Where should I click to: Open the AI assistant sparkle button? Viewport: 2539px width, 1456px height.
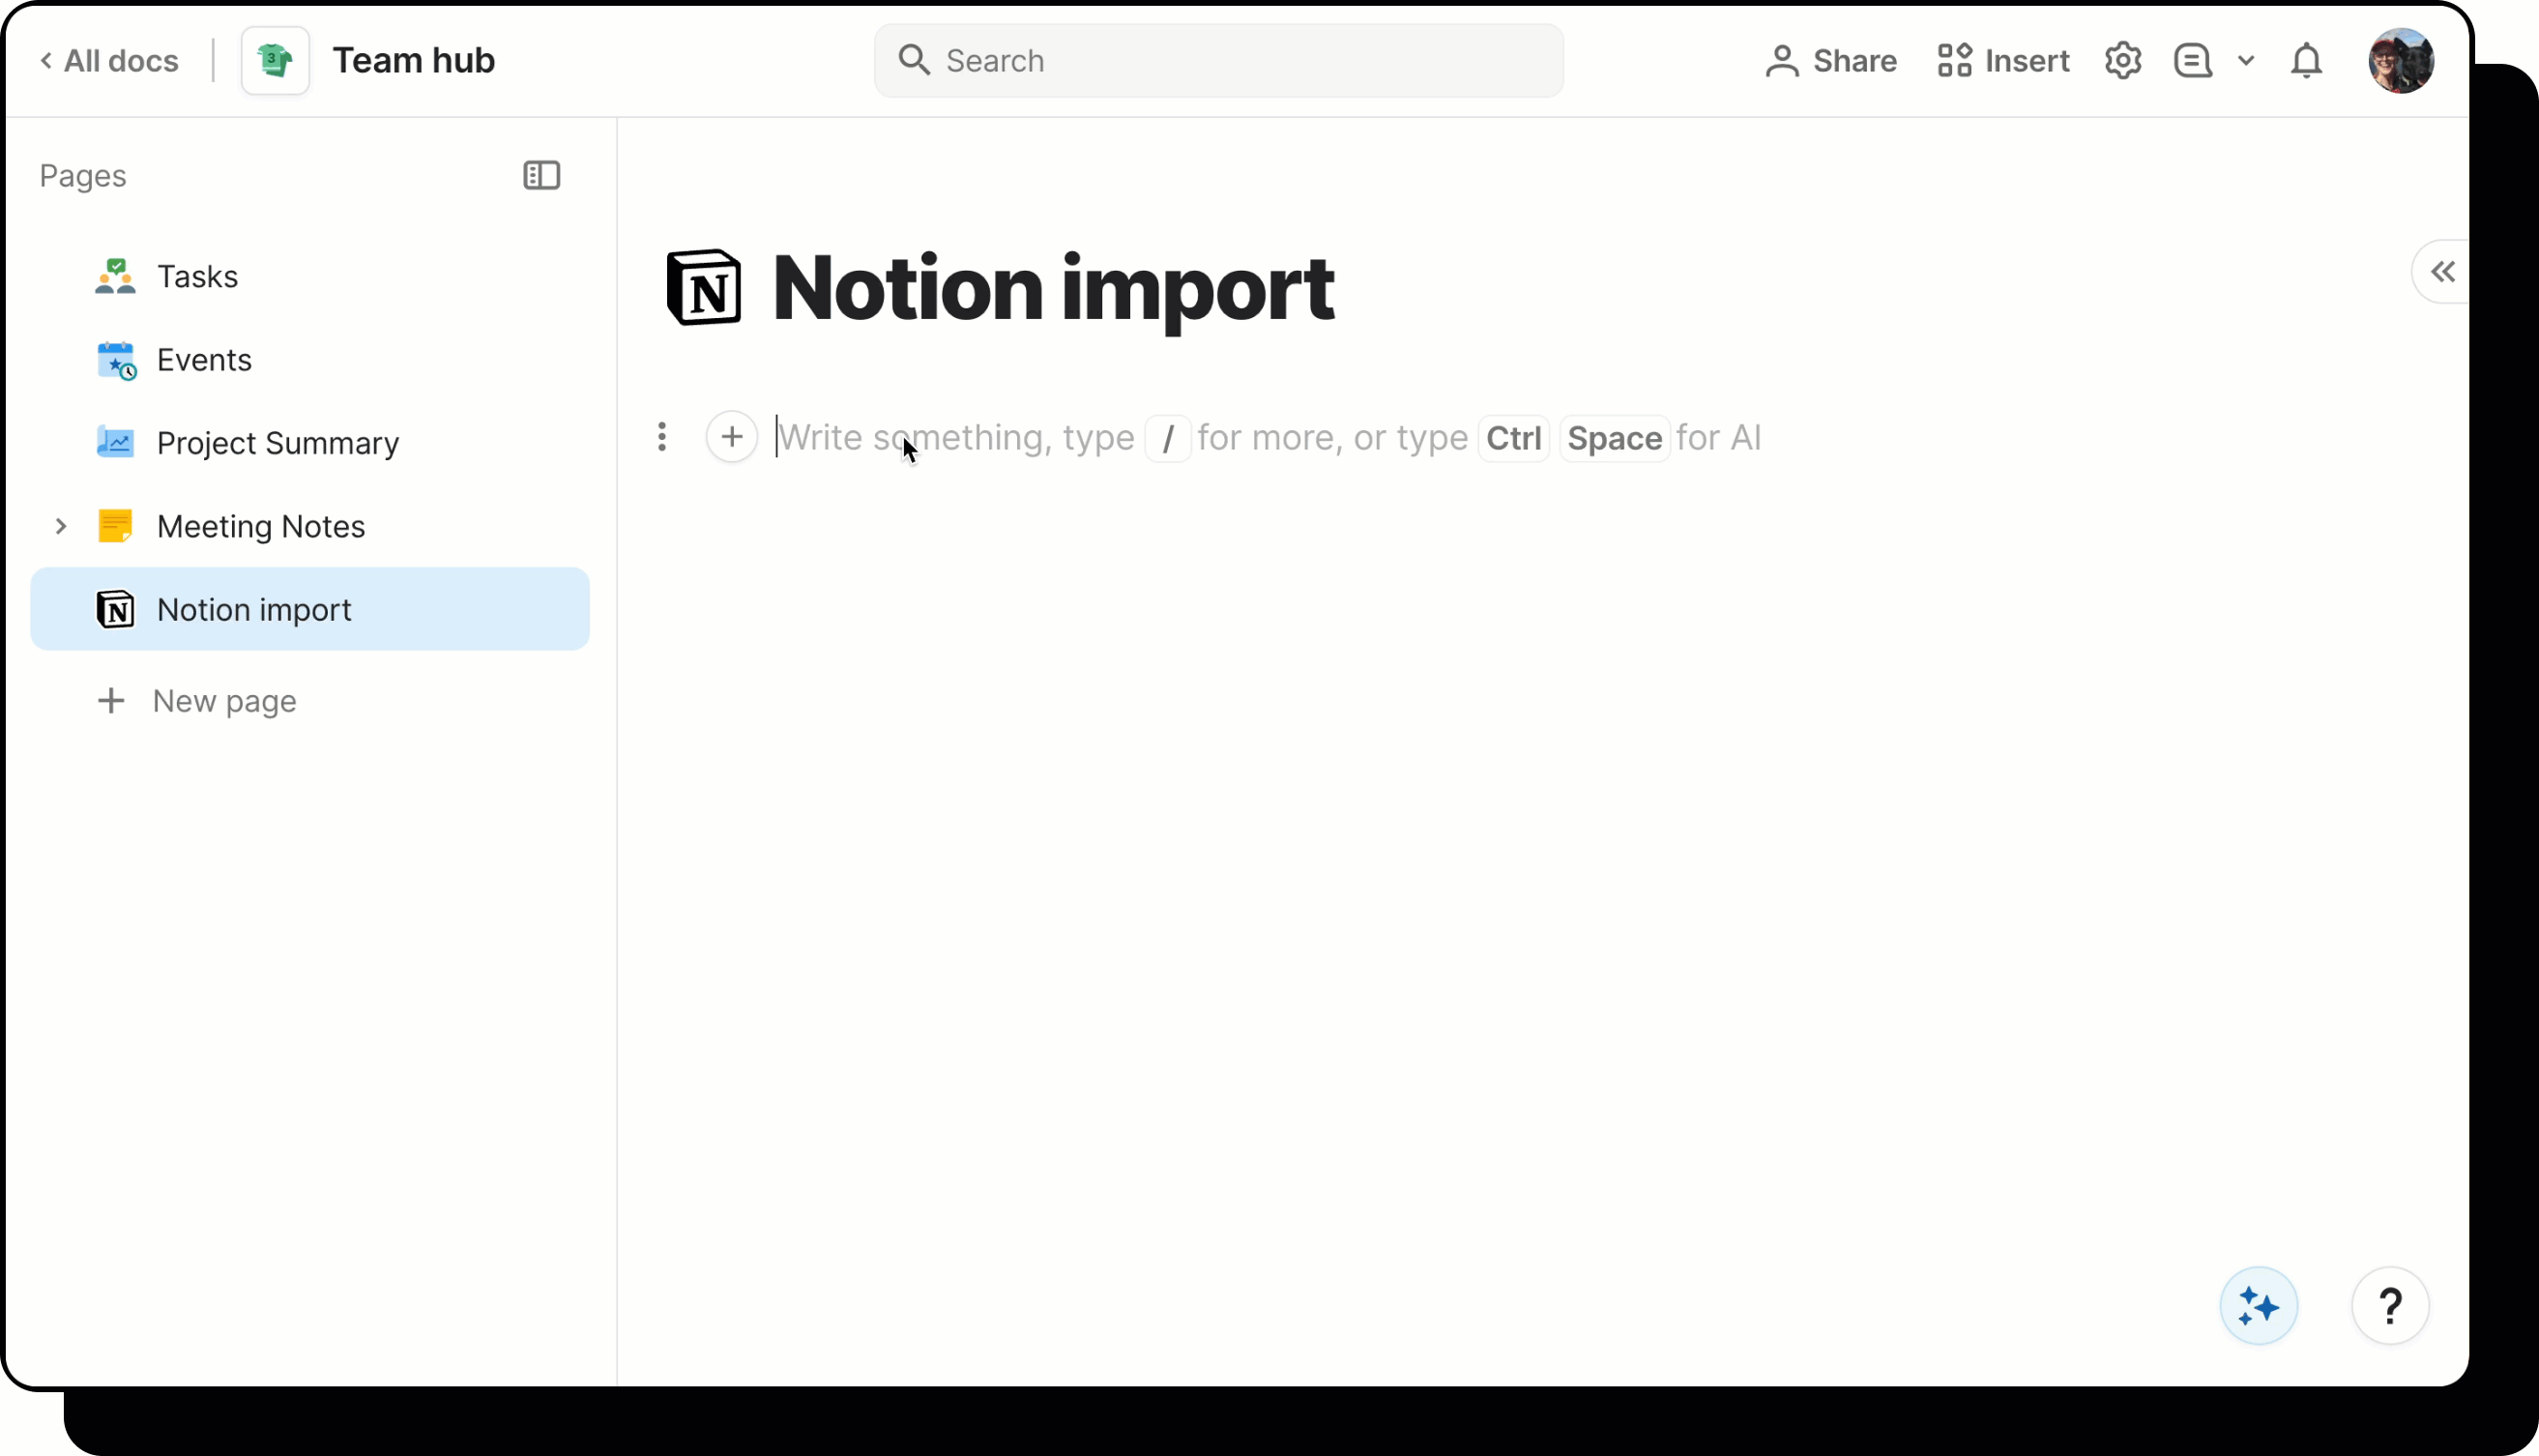(x=2257, y=1306)
